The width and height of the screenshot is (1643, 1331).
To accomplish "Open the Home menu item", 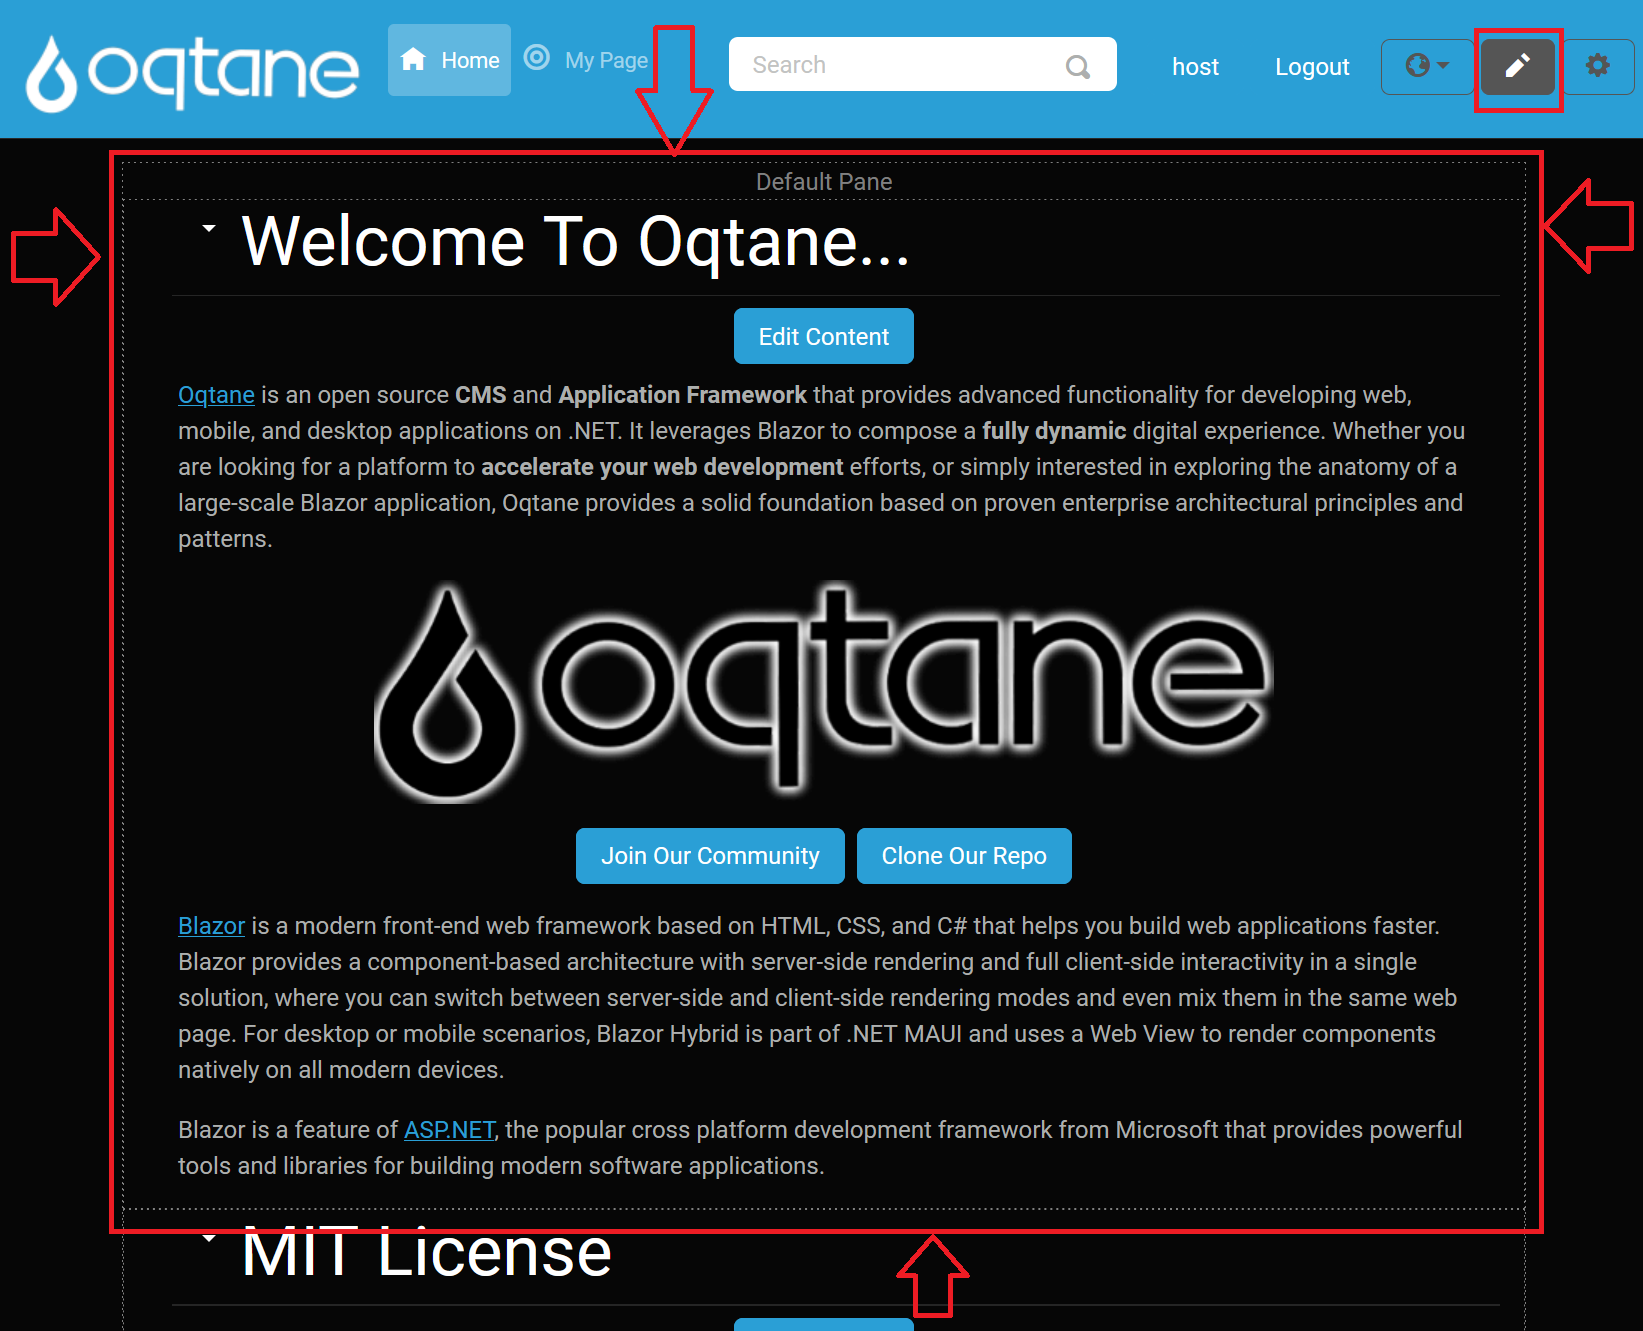I will click(x=449, y=60).
